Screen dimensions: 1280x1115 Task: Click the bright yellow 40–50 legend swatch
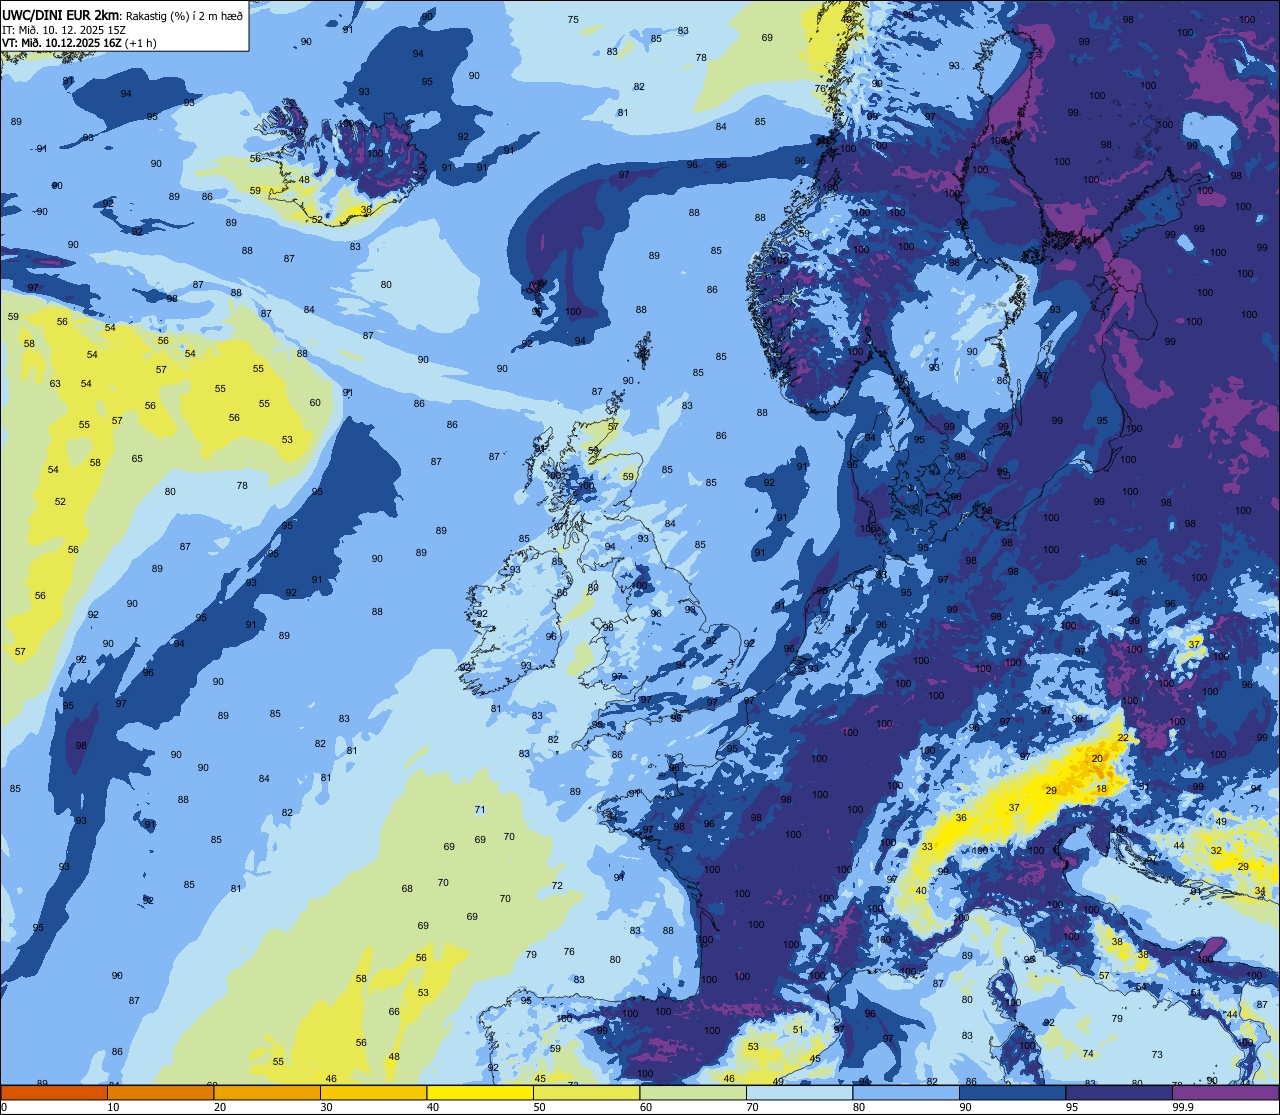click(480, 1092)
